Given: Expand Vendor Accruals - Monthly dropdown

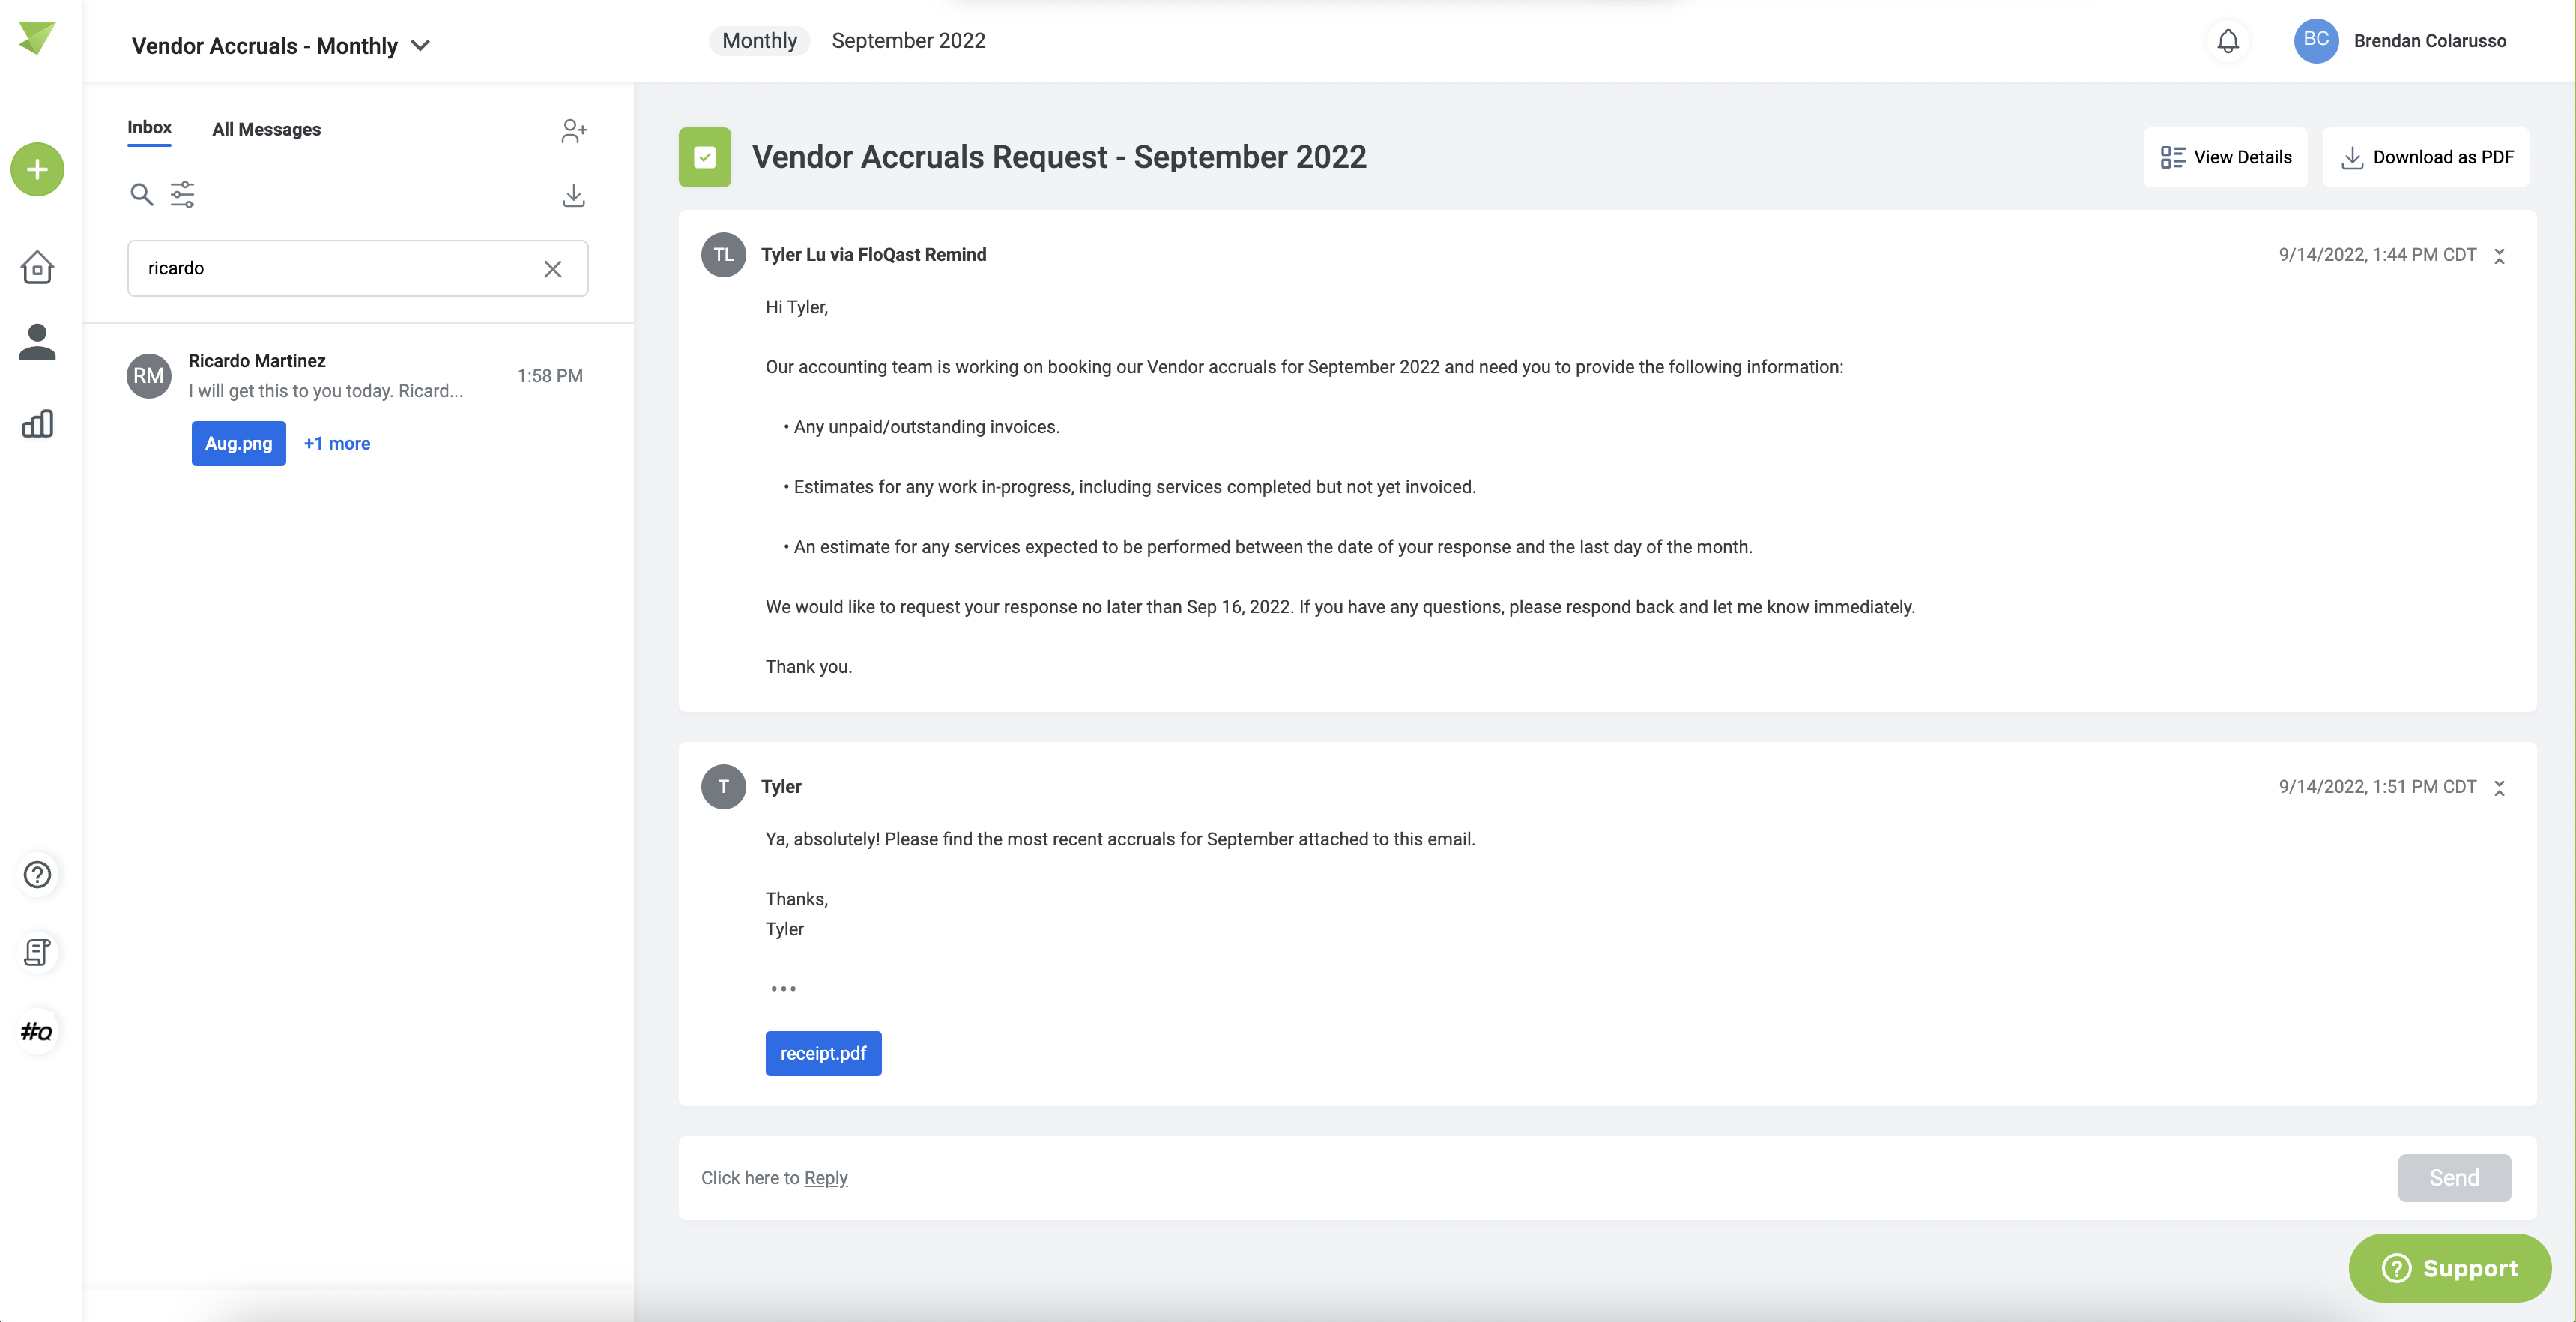Looking at the screenshot, I should click(421, 46).
